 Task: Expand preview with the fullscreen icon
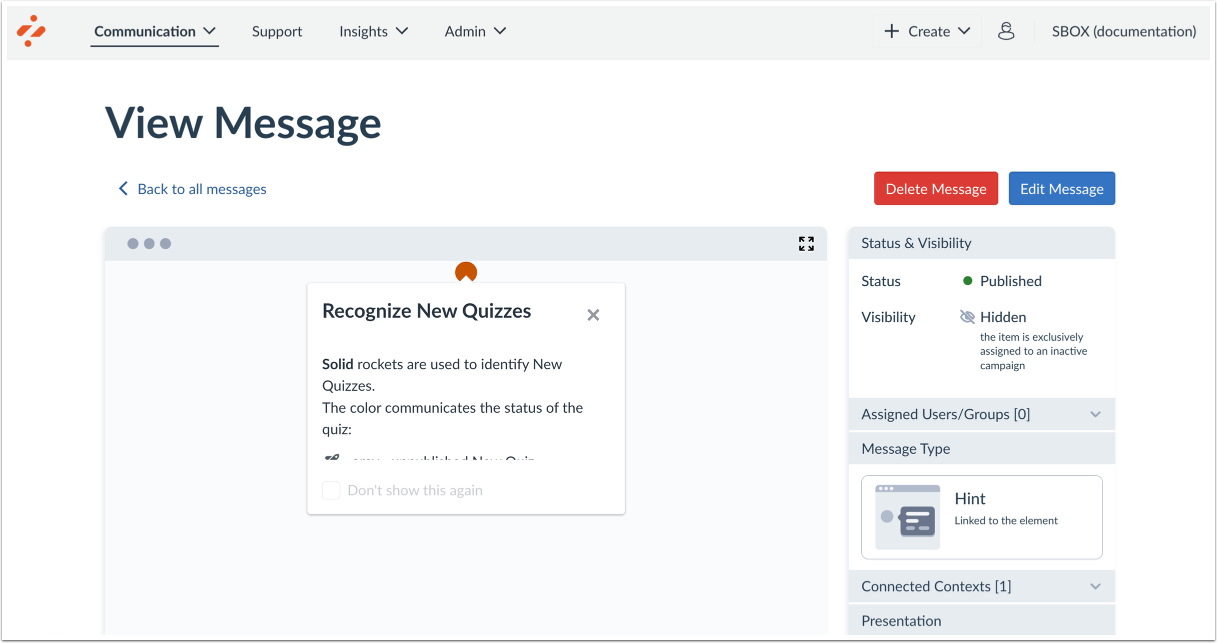tap(806, 244)
